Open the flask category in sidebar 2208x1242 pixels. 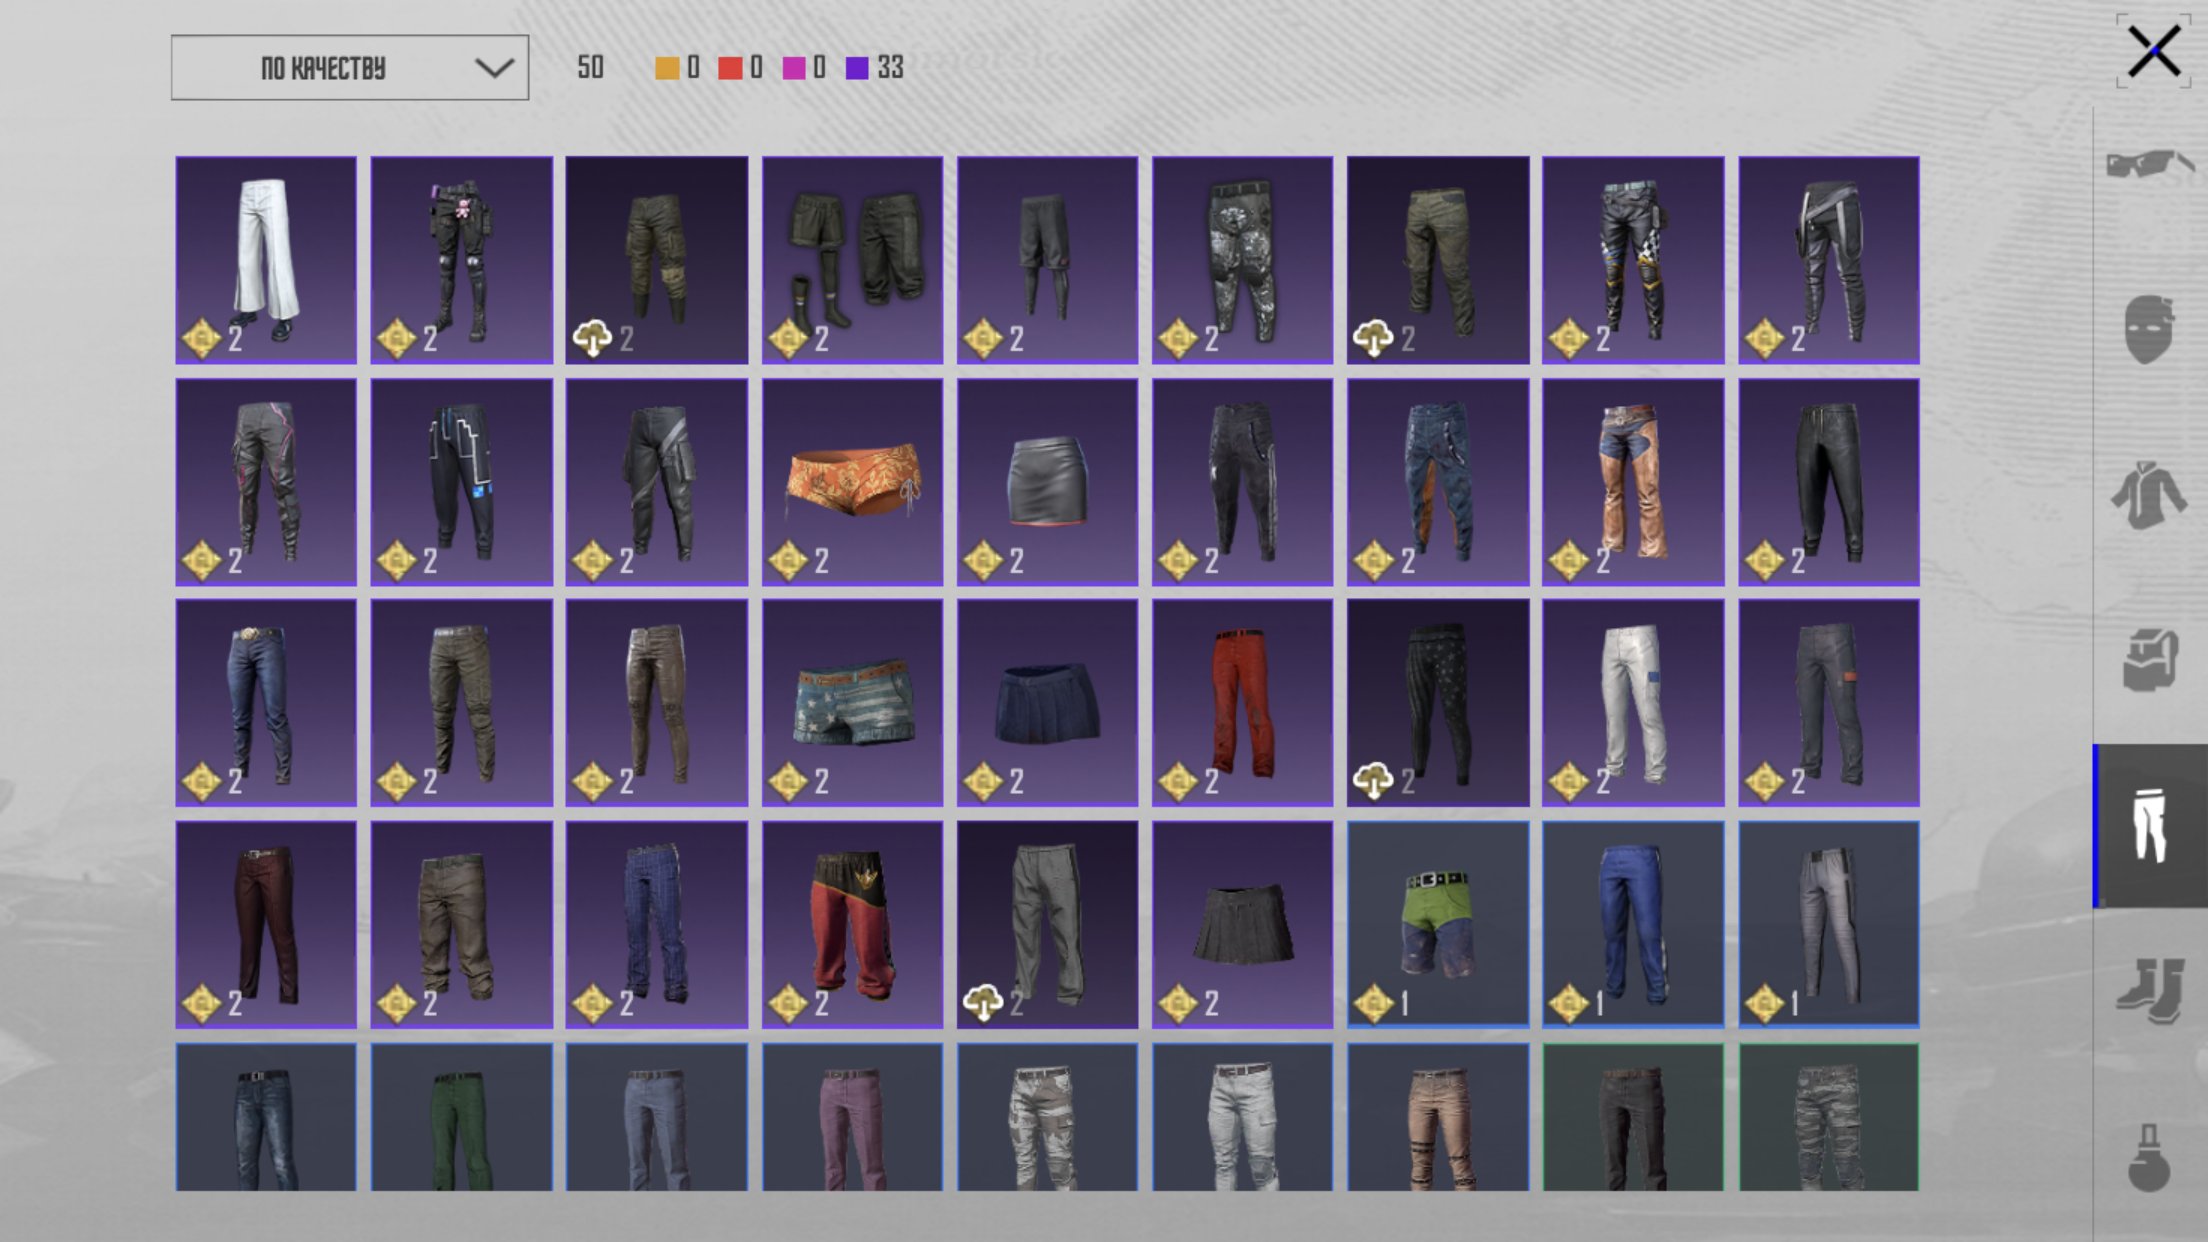2149,1157
